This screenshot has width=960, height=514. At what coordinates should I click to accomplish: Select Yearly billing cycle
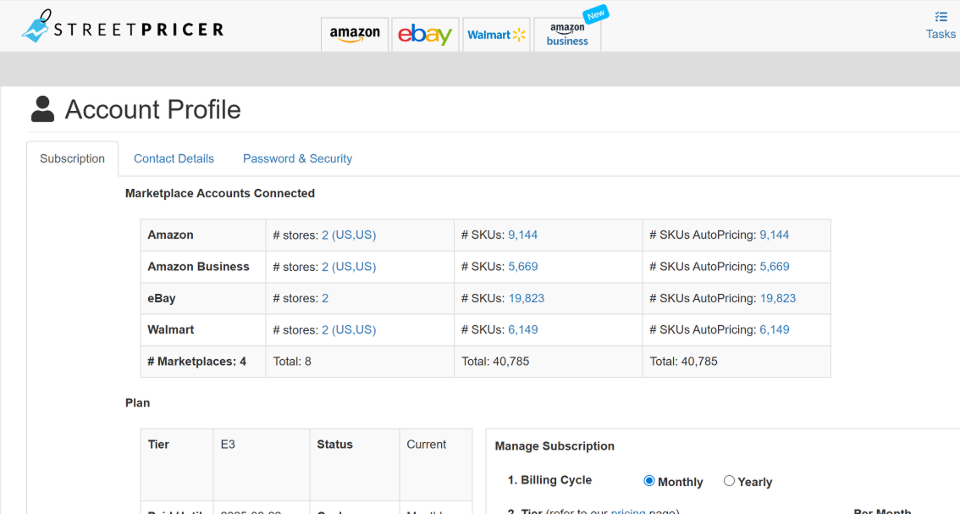coord(729,481)
